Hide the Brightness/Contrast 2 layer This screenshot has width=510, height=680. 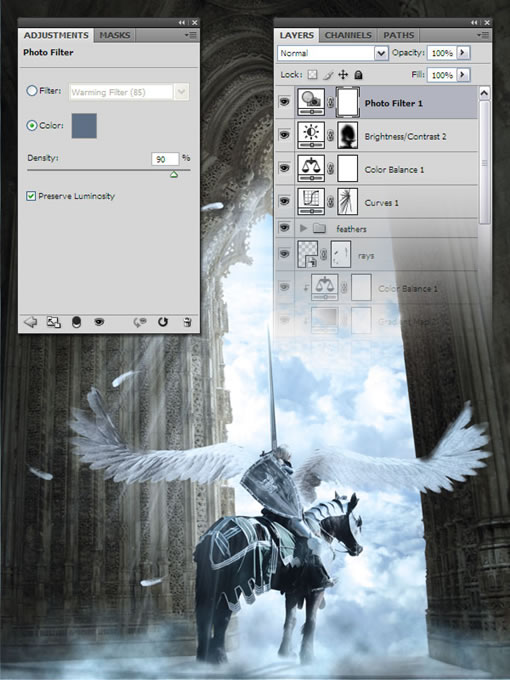pos(284,135)
